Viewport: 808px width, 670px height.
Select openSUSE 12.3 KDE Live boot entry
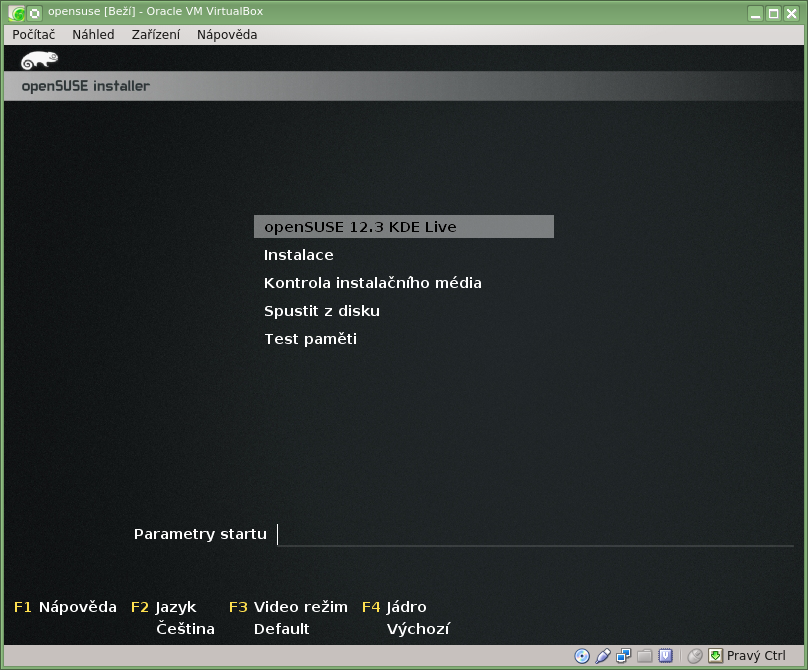pyautogui.click(x=404, y=227)
